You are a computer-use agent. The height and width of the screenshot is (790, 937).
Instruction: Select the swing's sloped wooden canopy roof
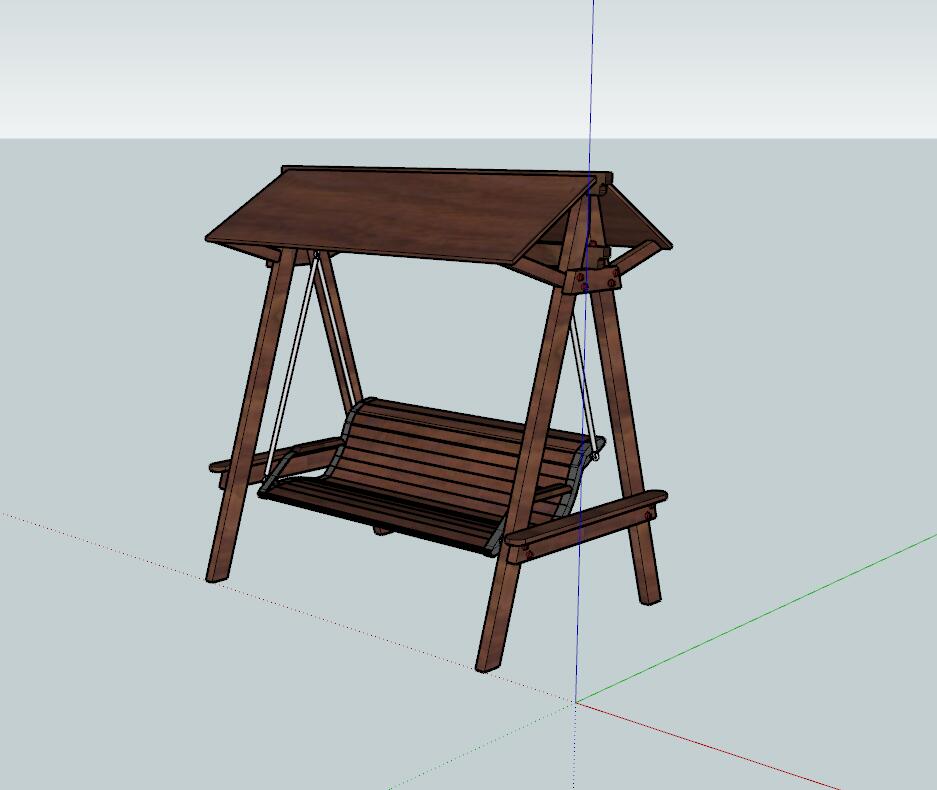[x=400, y=215]
